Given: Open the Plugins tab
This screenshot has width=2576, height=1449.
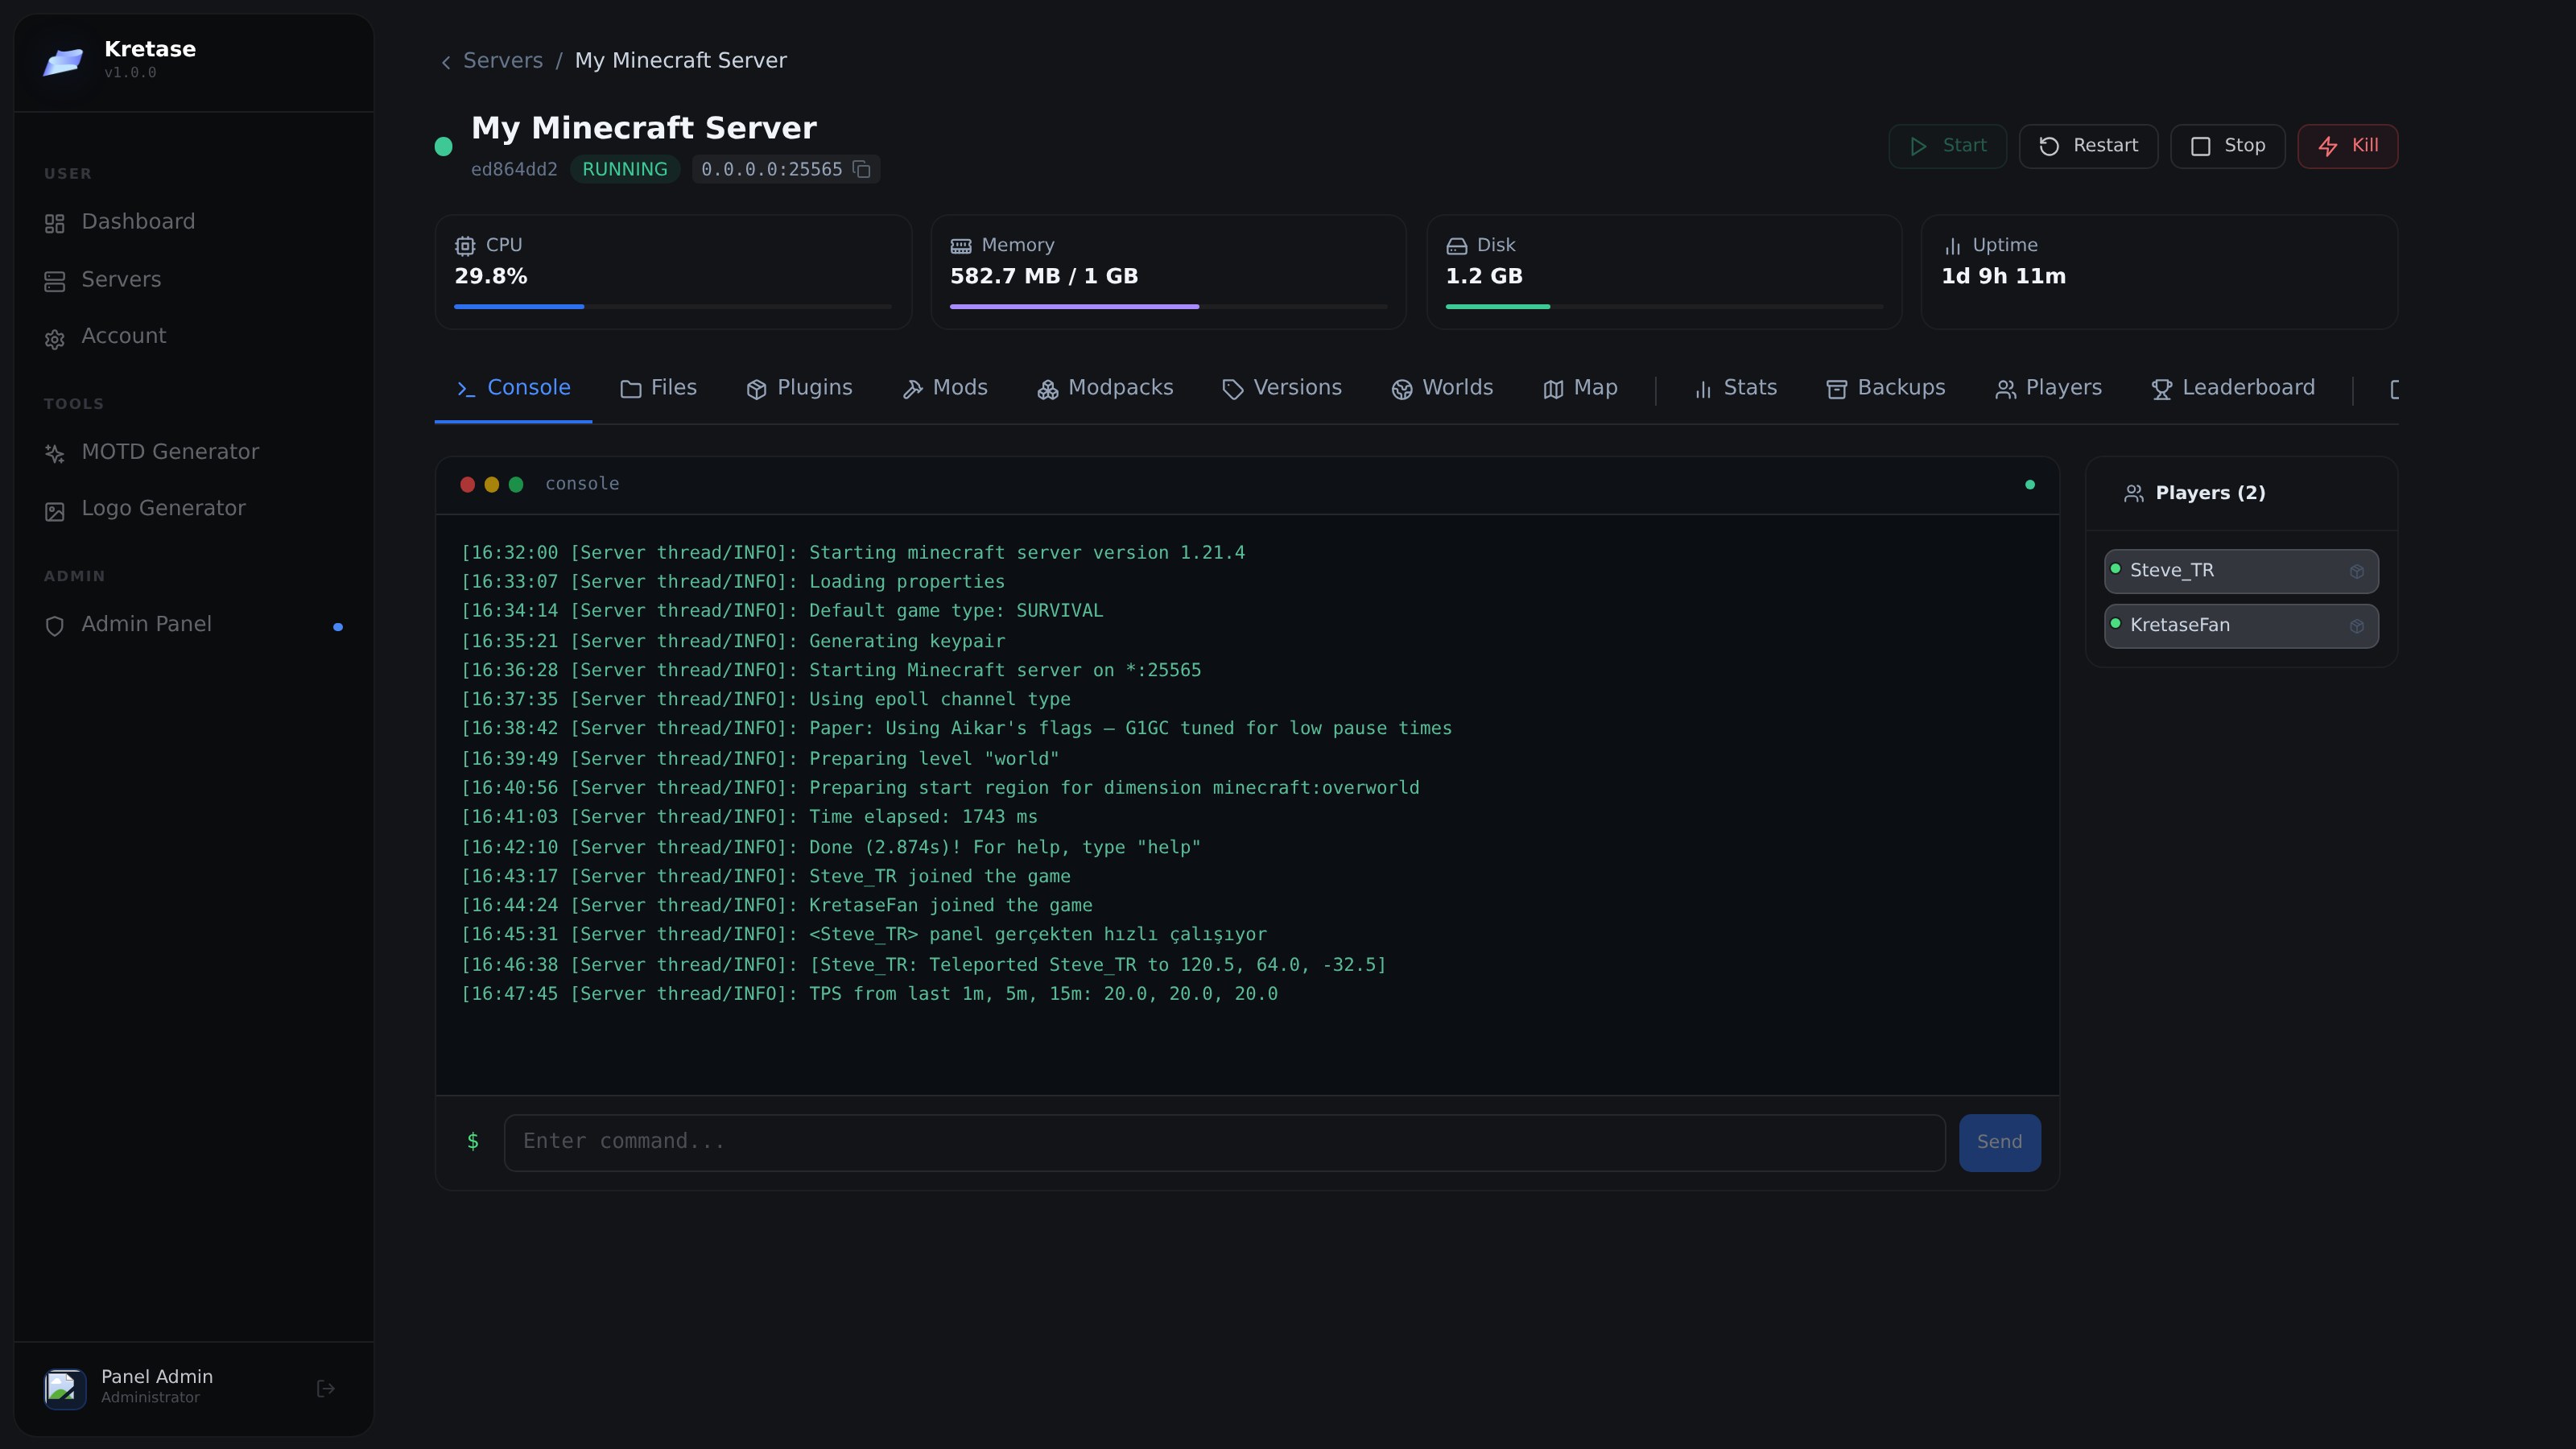Looking at the screenshot, I should 799,388.
